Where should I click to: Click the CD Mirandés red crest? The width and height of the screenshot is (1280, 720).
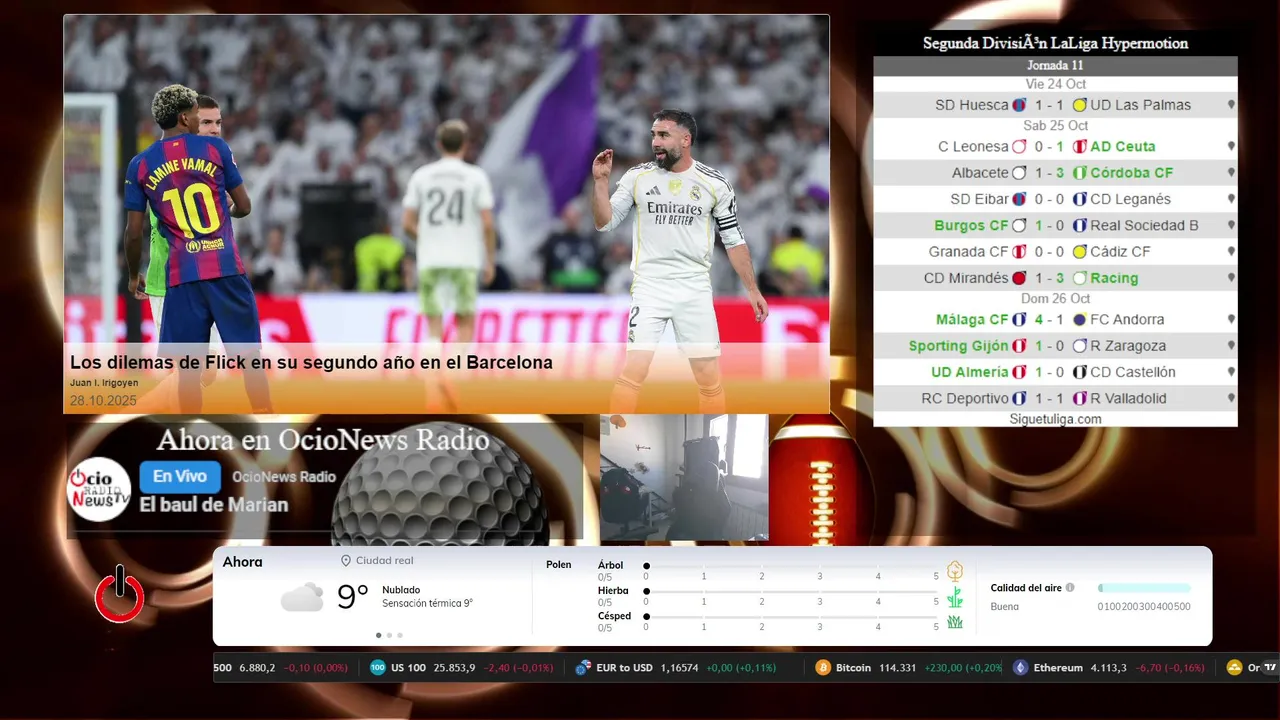click(x=1019, y=278)
